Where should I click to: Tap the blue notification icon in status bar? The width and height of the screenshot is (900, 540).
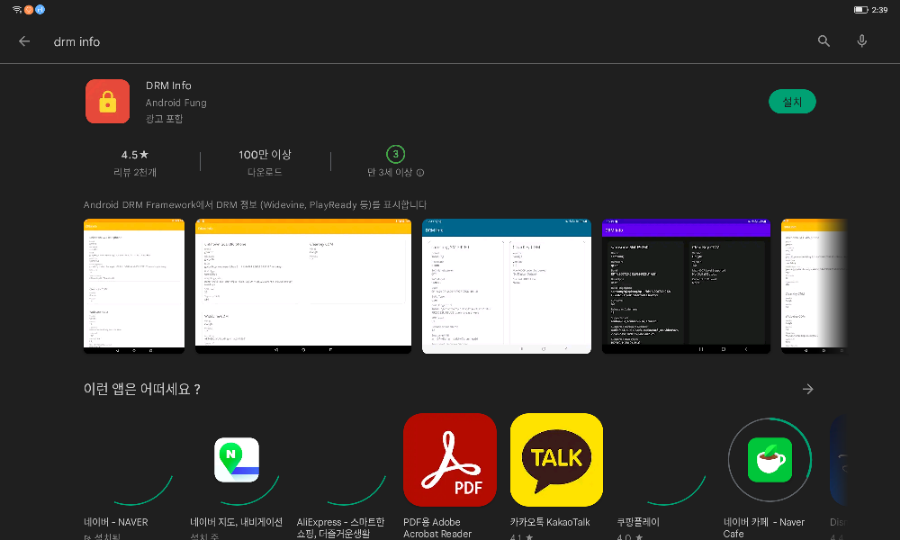(x=40, y=9)
